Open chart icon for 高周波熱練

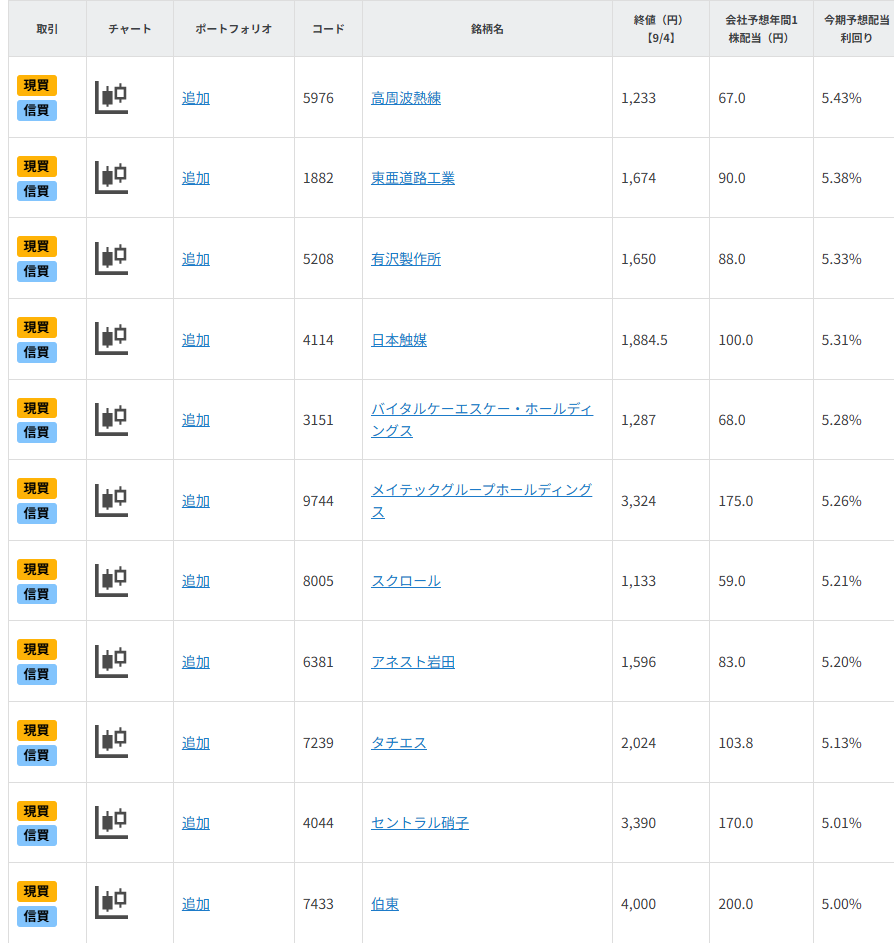click(111, 97)
